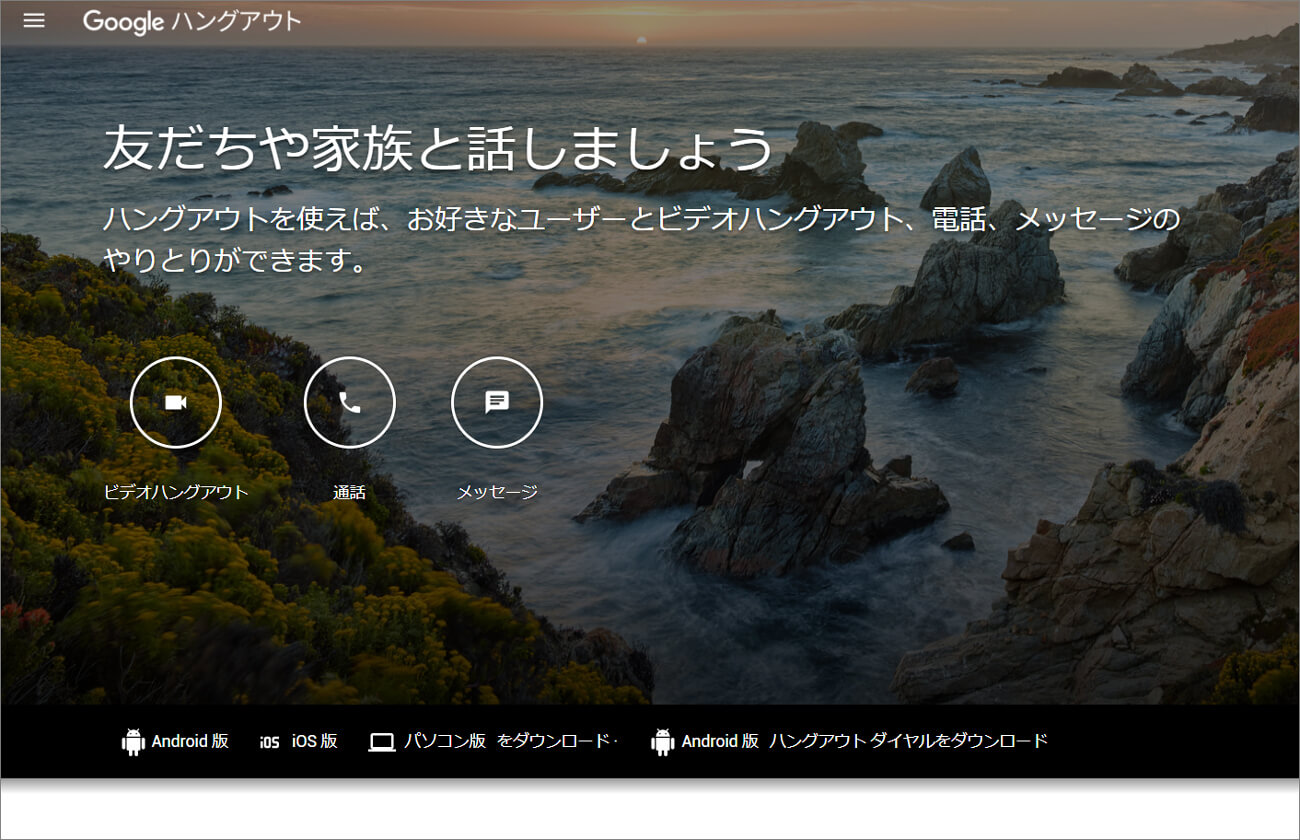The height and width of the screenshot is (840, 1300).
Task: Click the laptop icon in footer
Action: 382,742
